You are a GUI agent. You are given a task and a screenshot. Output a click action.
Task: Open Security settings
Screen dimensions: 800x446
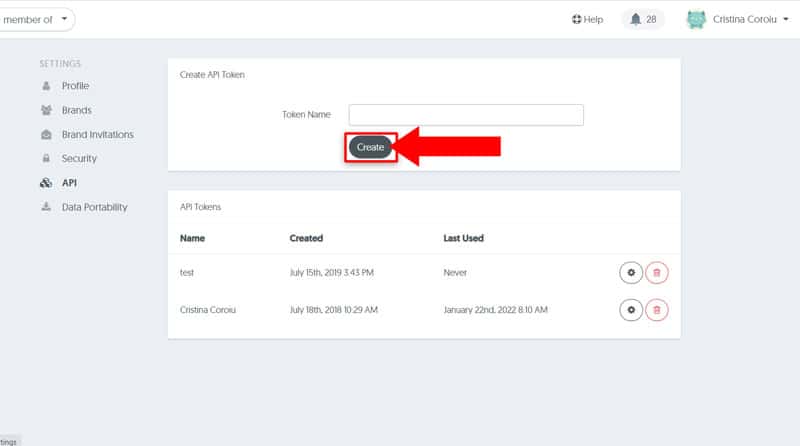pyautogui.click(x=79, y=159)
